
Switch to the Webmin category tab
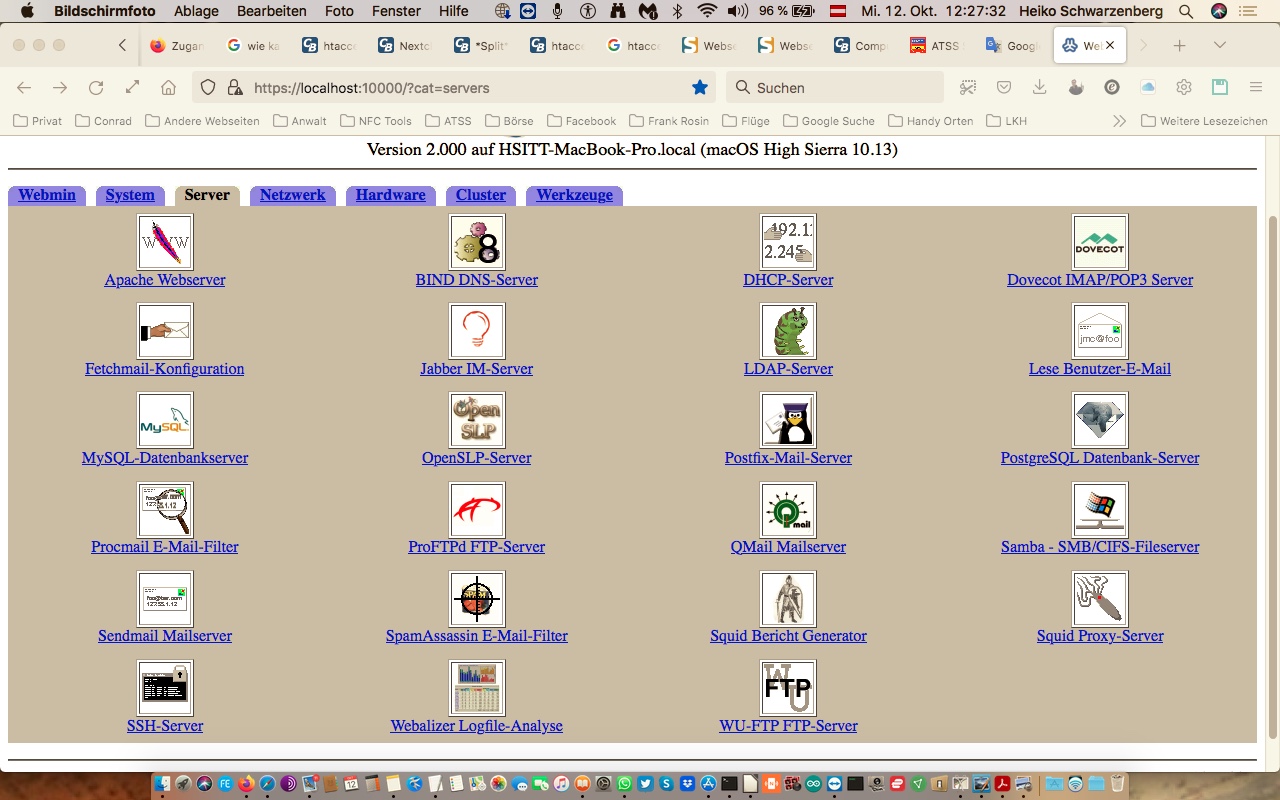tap(47, 195)
